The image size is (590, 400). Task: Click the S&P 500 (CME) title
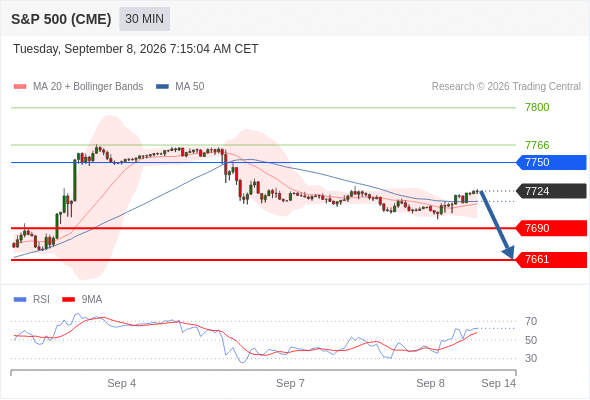pyautogui.click(x=61, y=19)
